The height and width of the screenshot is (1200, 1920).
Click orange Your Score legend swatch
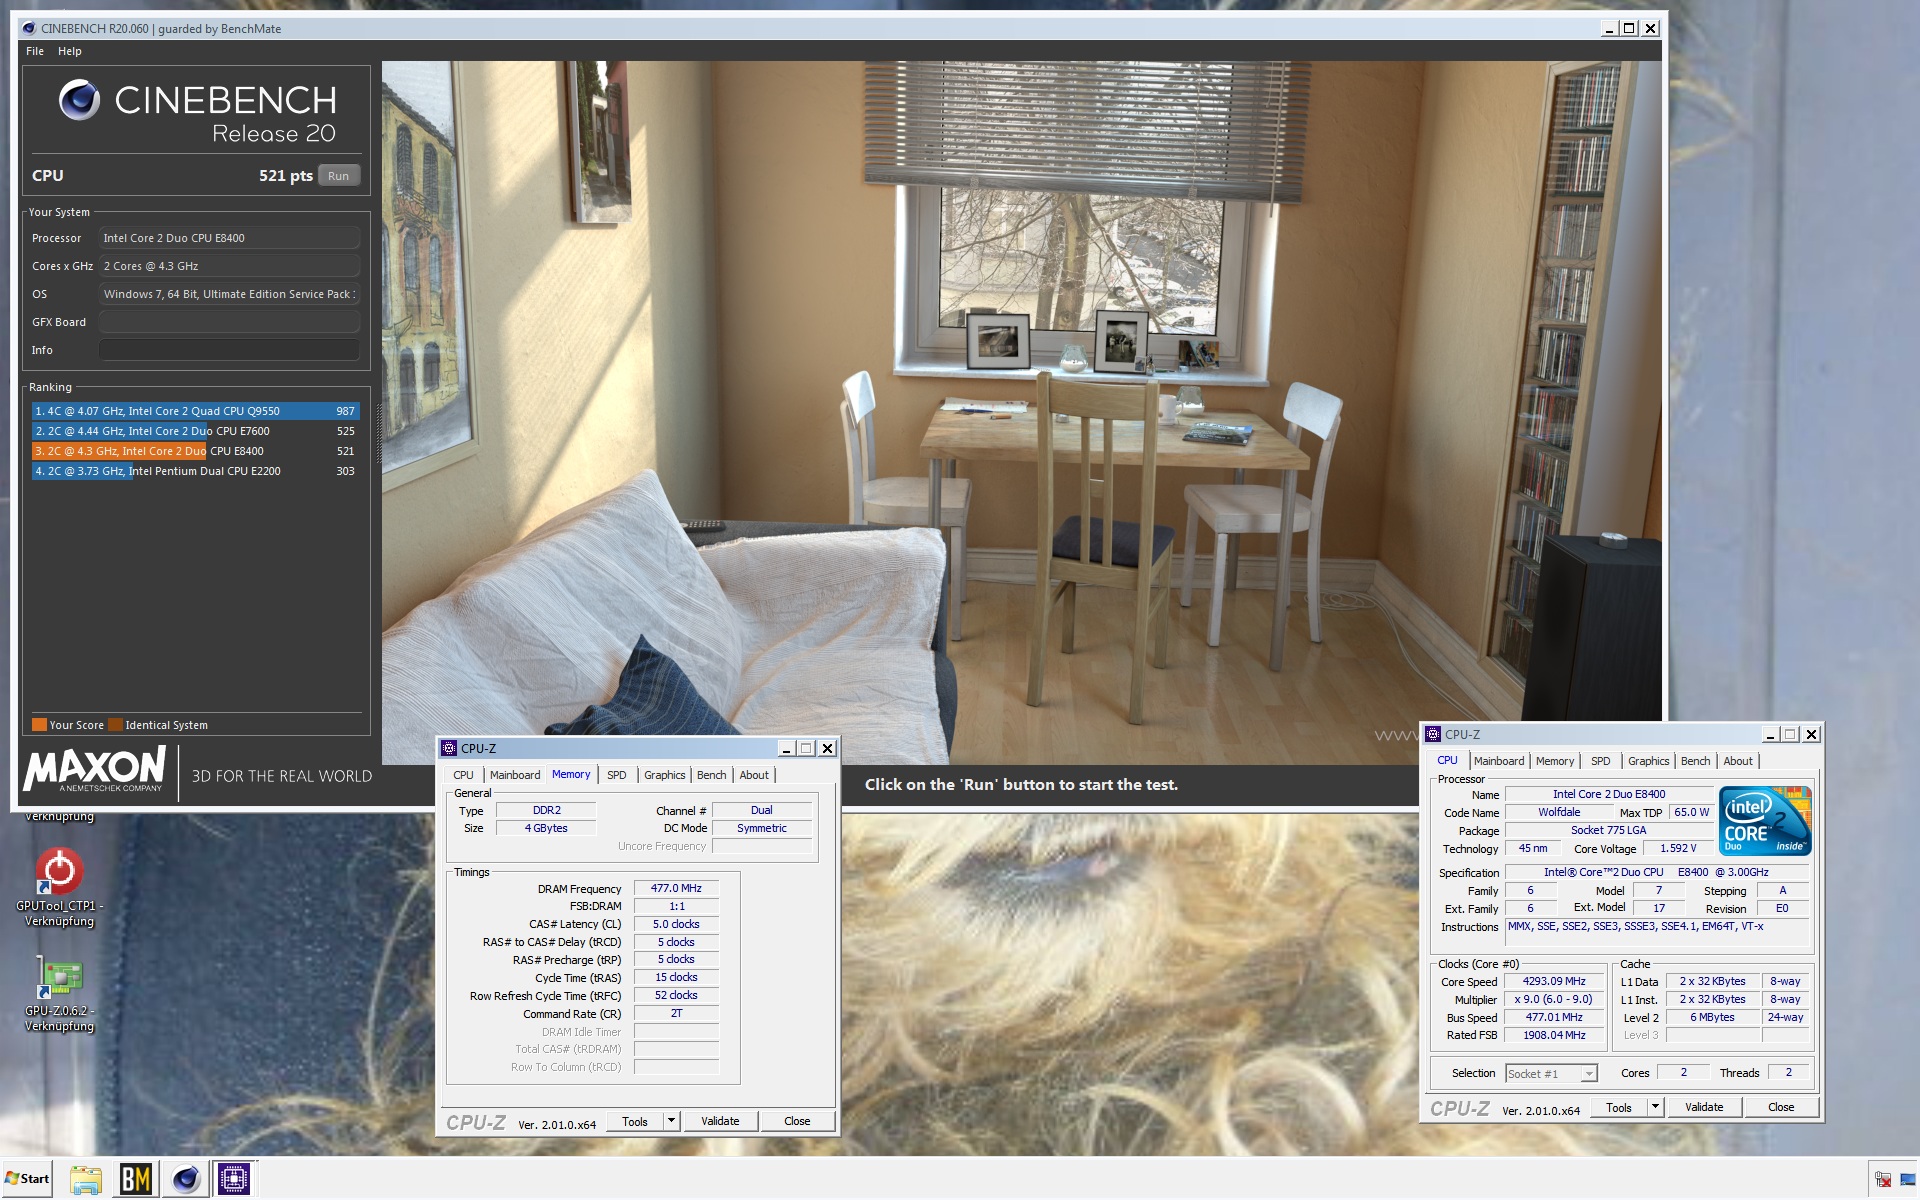click(39, 725)
